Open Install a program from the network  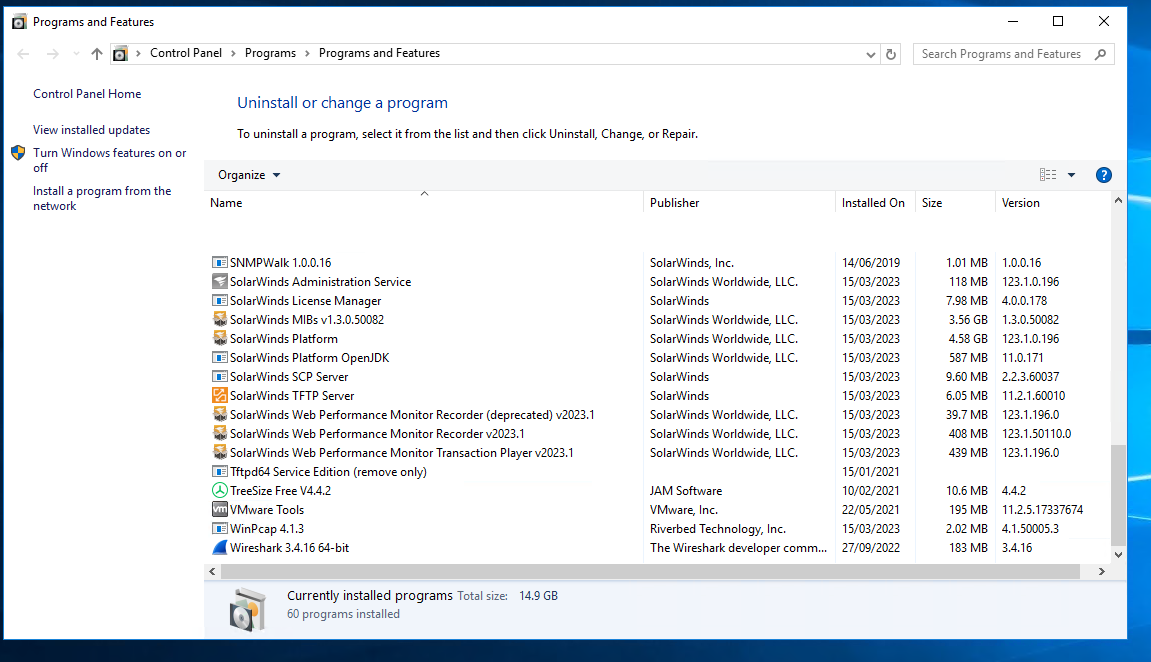point(102,198)
